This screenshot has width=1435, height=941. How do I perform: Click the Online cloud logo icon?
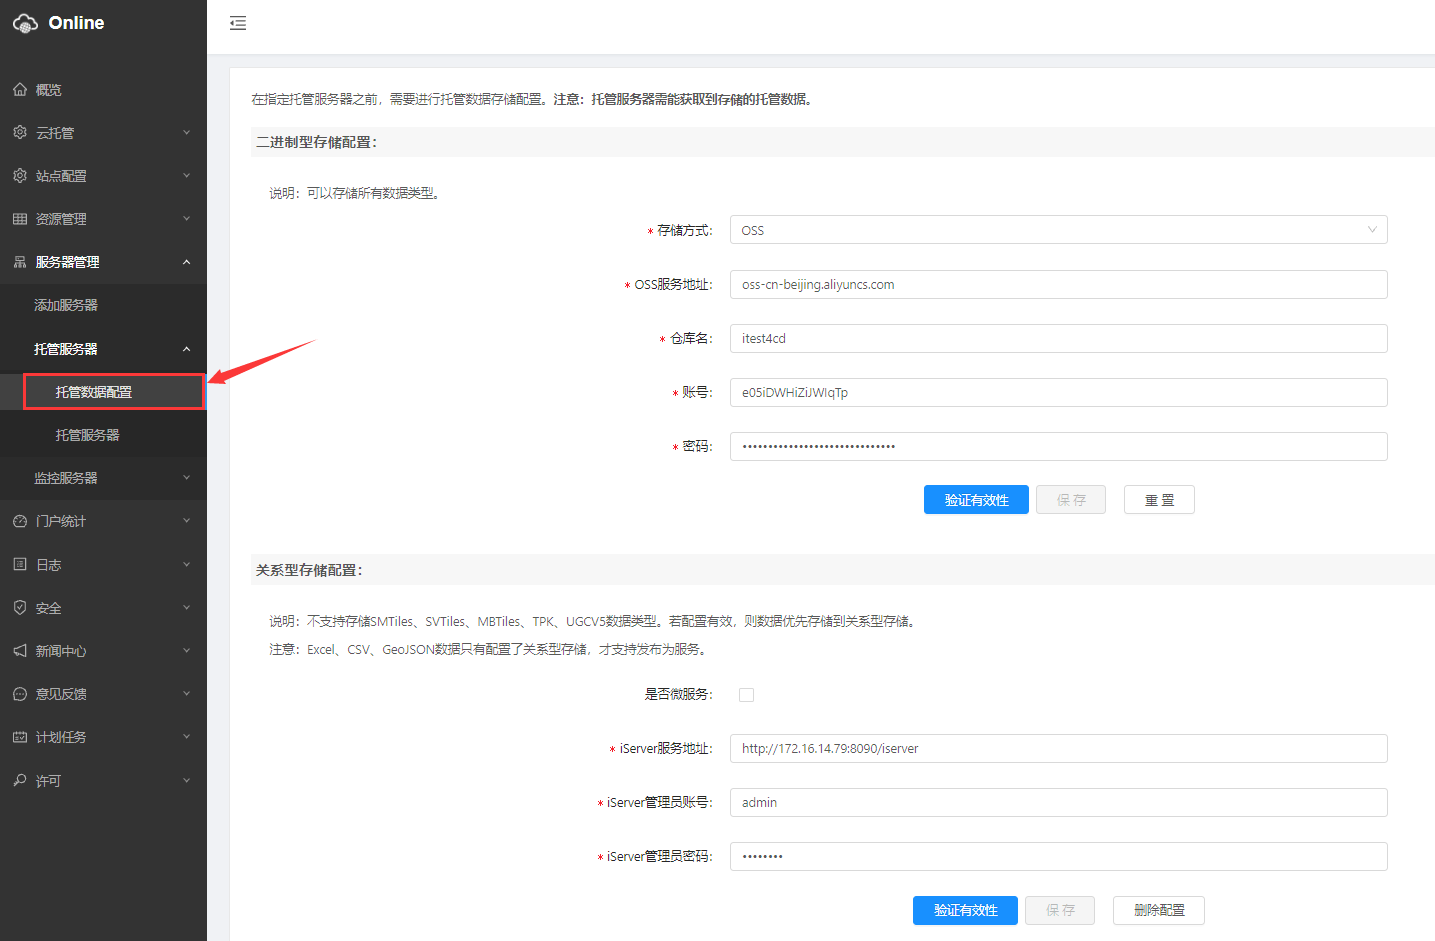[25, 23]
